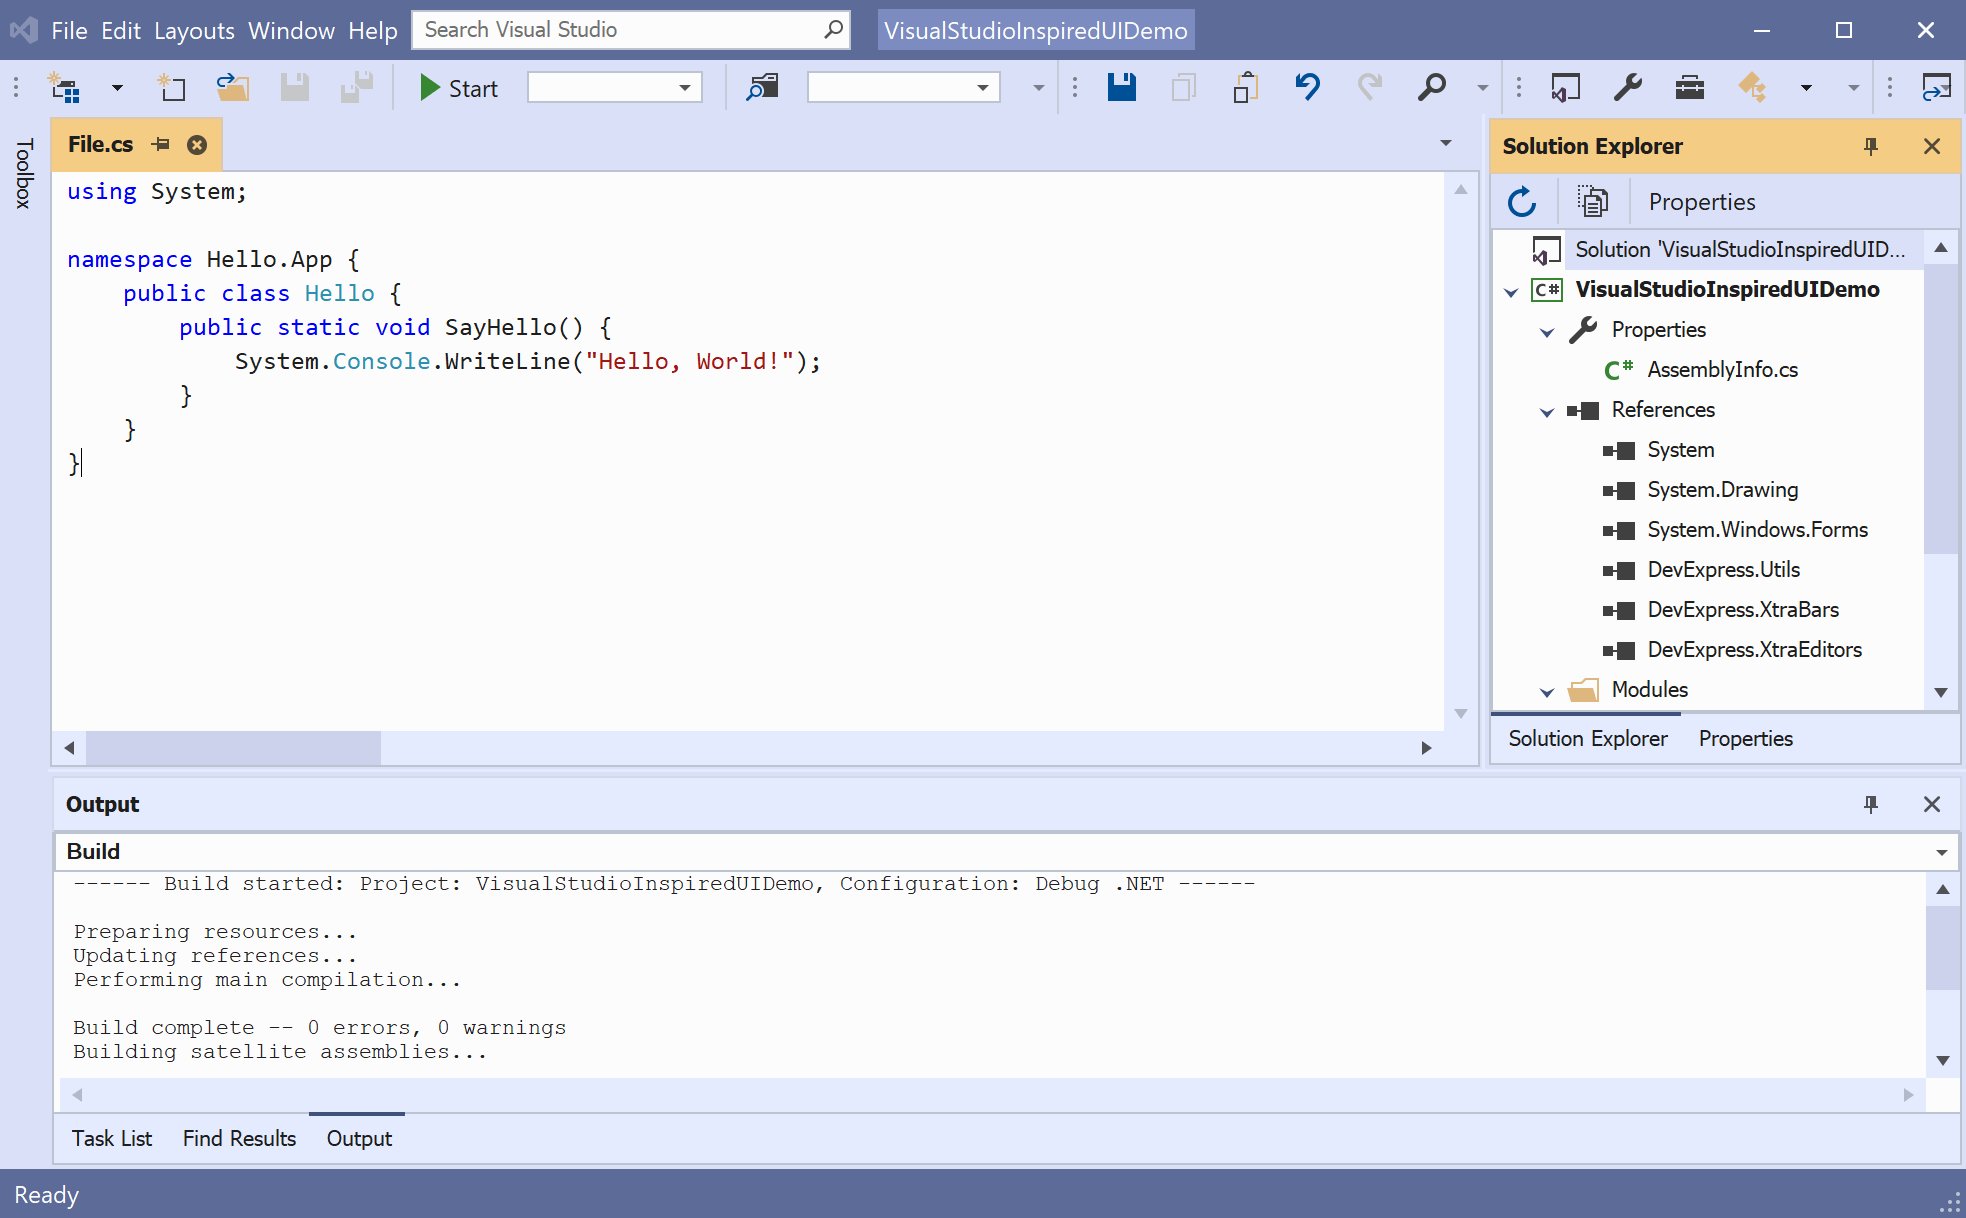Switch to the Find Results tab
This screenshot has height=1218, width=1966.
(239, 1138)
